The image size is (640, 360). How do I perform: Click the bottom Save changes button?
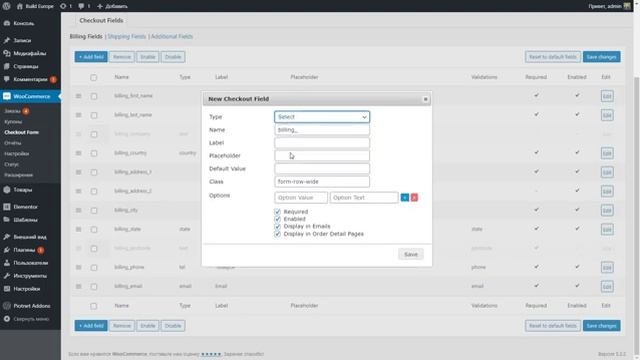click(601, 326)
